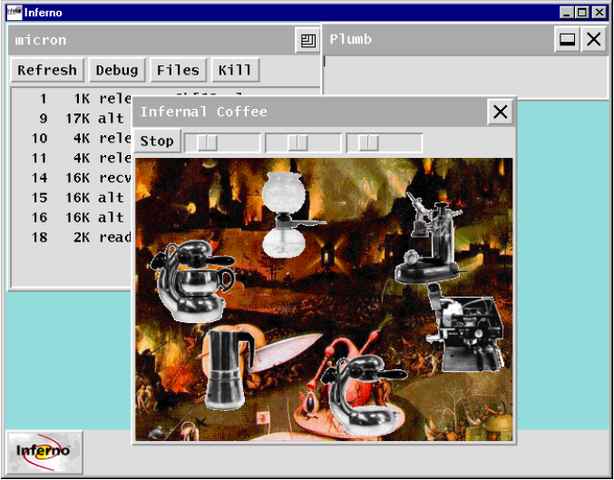The width and height of the screenshot is (614, 480).
Task: Click the Files button in micron
Action: coord(178,70)
